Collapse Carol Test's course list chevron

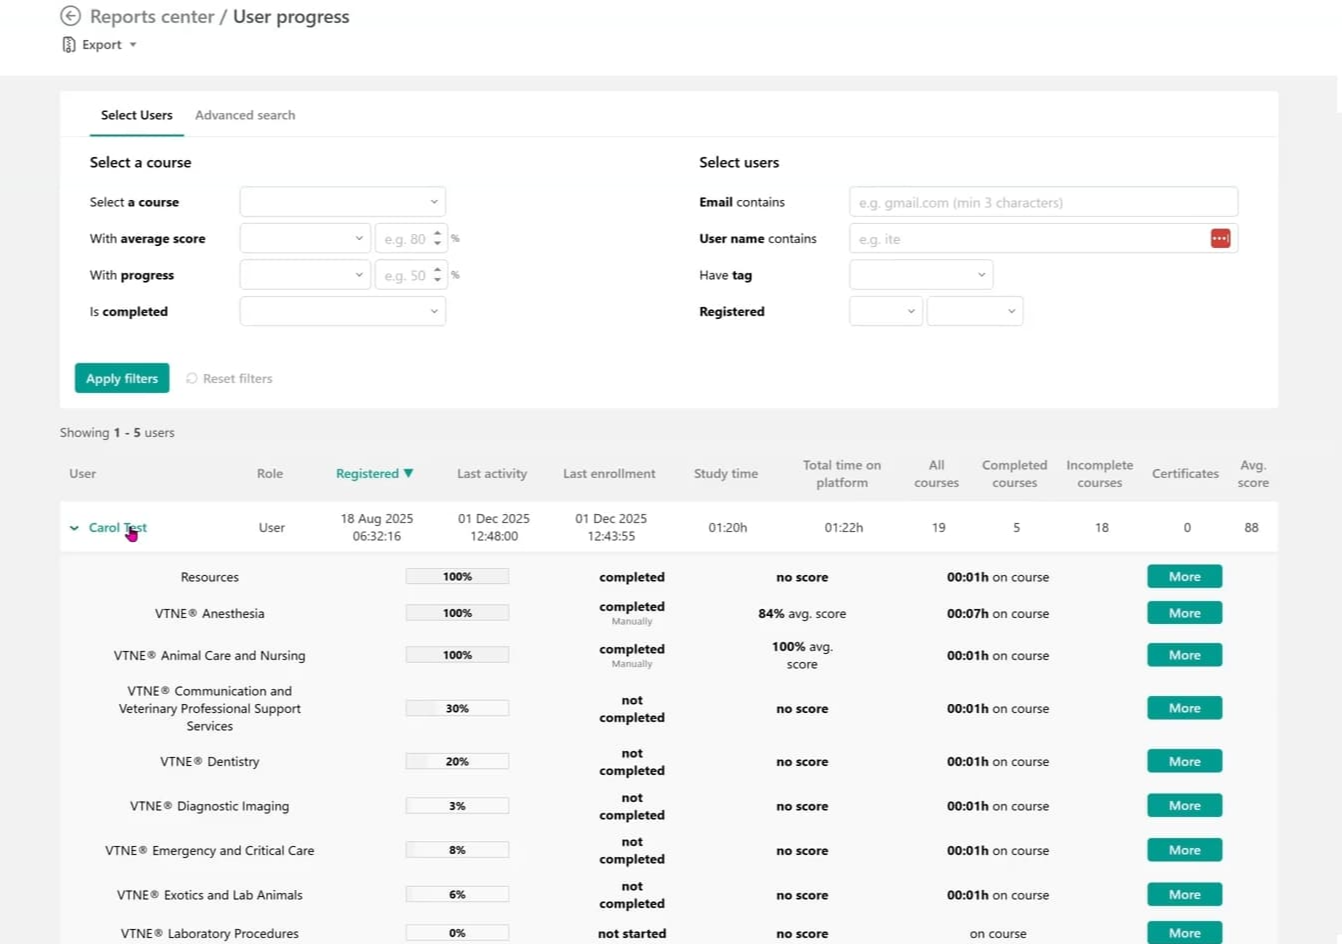pyautogui.click(x=74, y=527)
